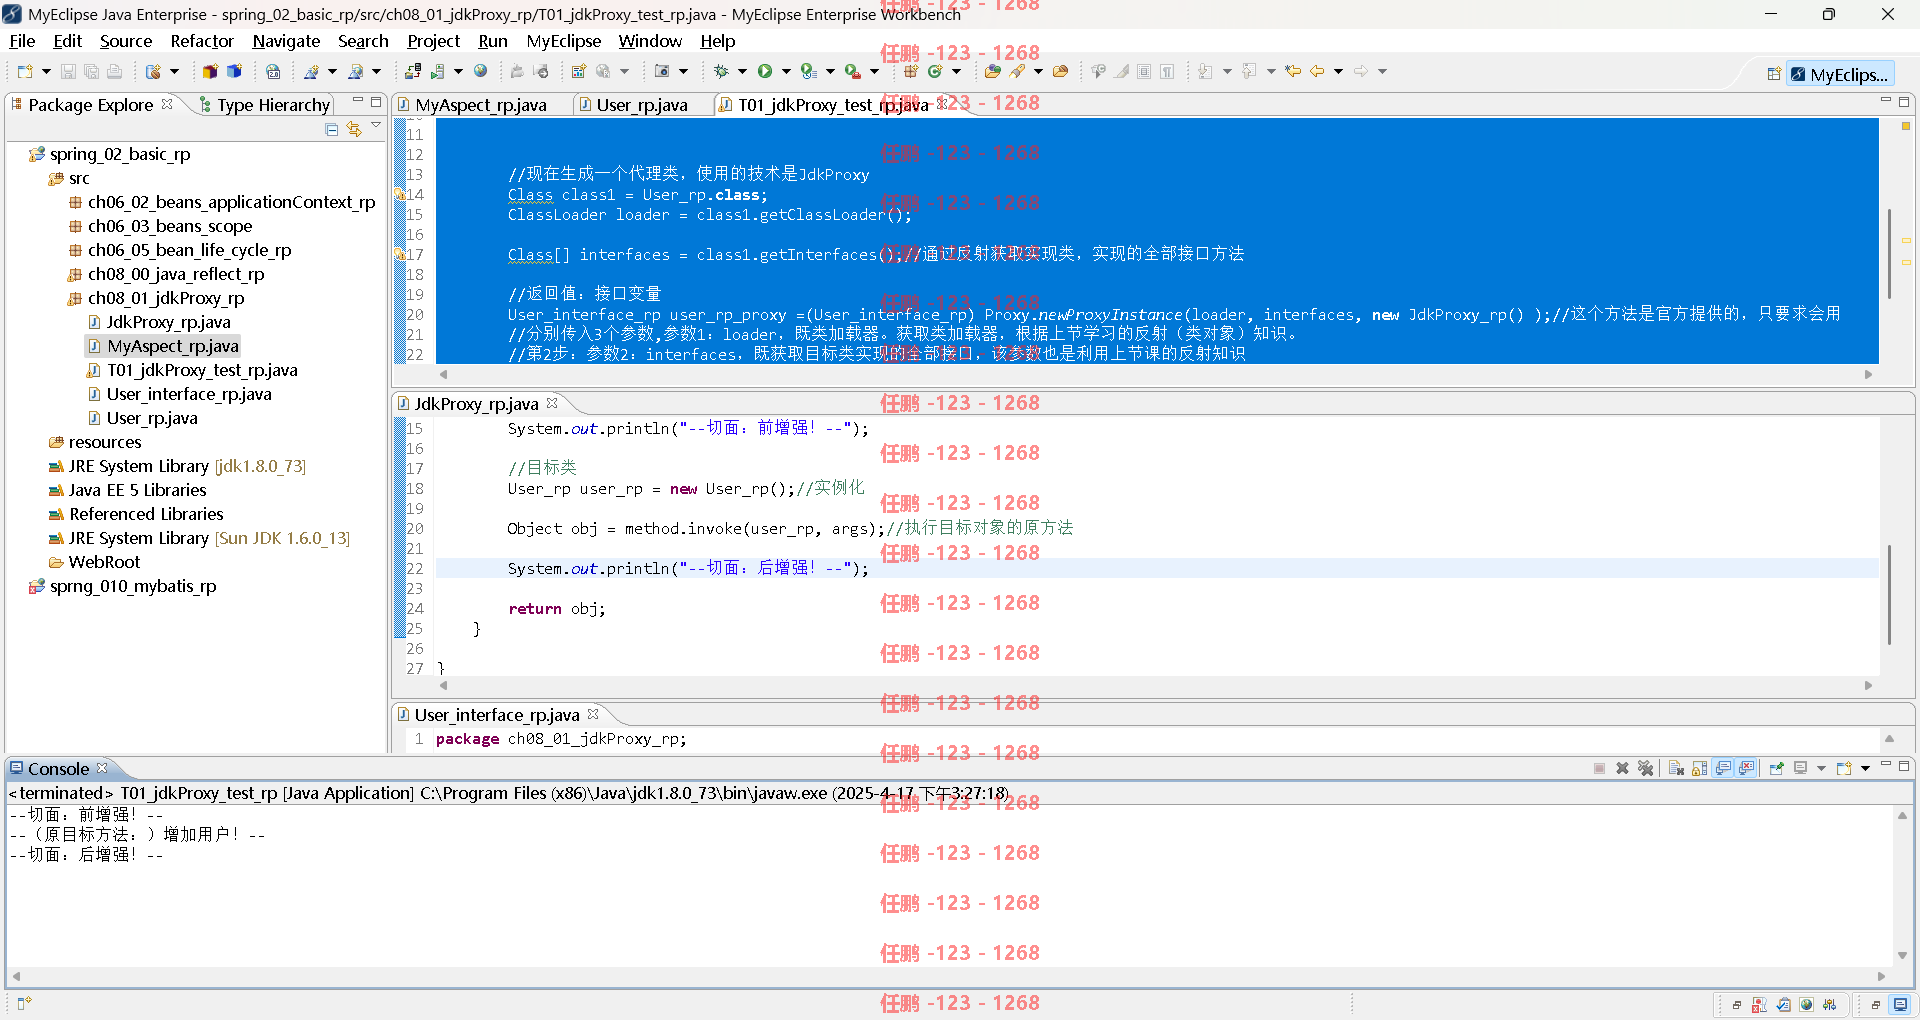
Task: Close the Console view tab
Action: [102, 768]
